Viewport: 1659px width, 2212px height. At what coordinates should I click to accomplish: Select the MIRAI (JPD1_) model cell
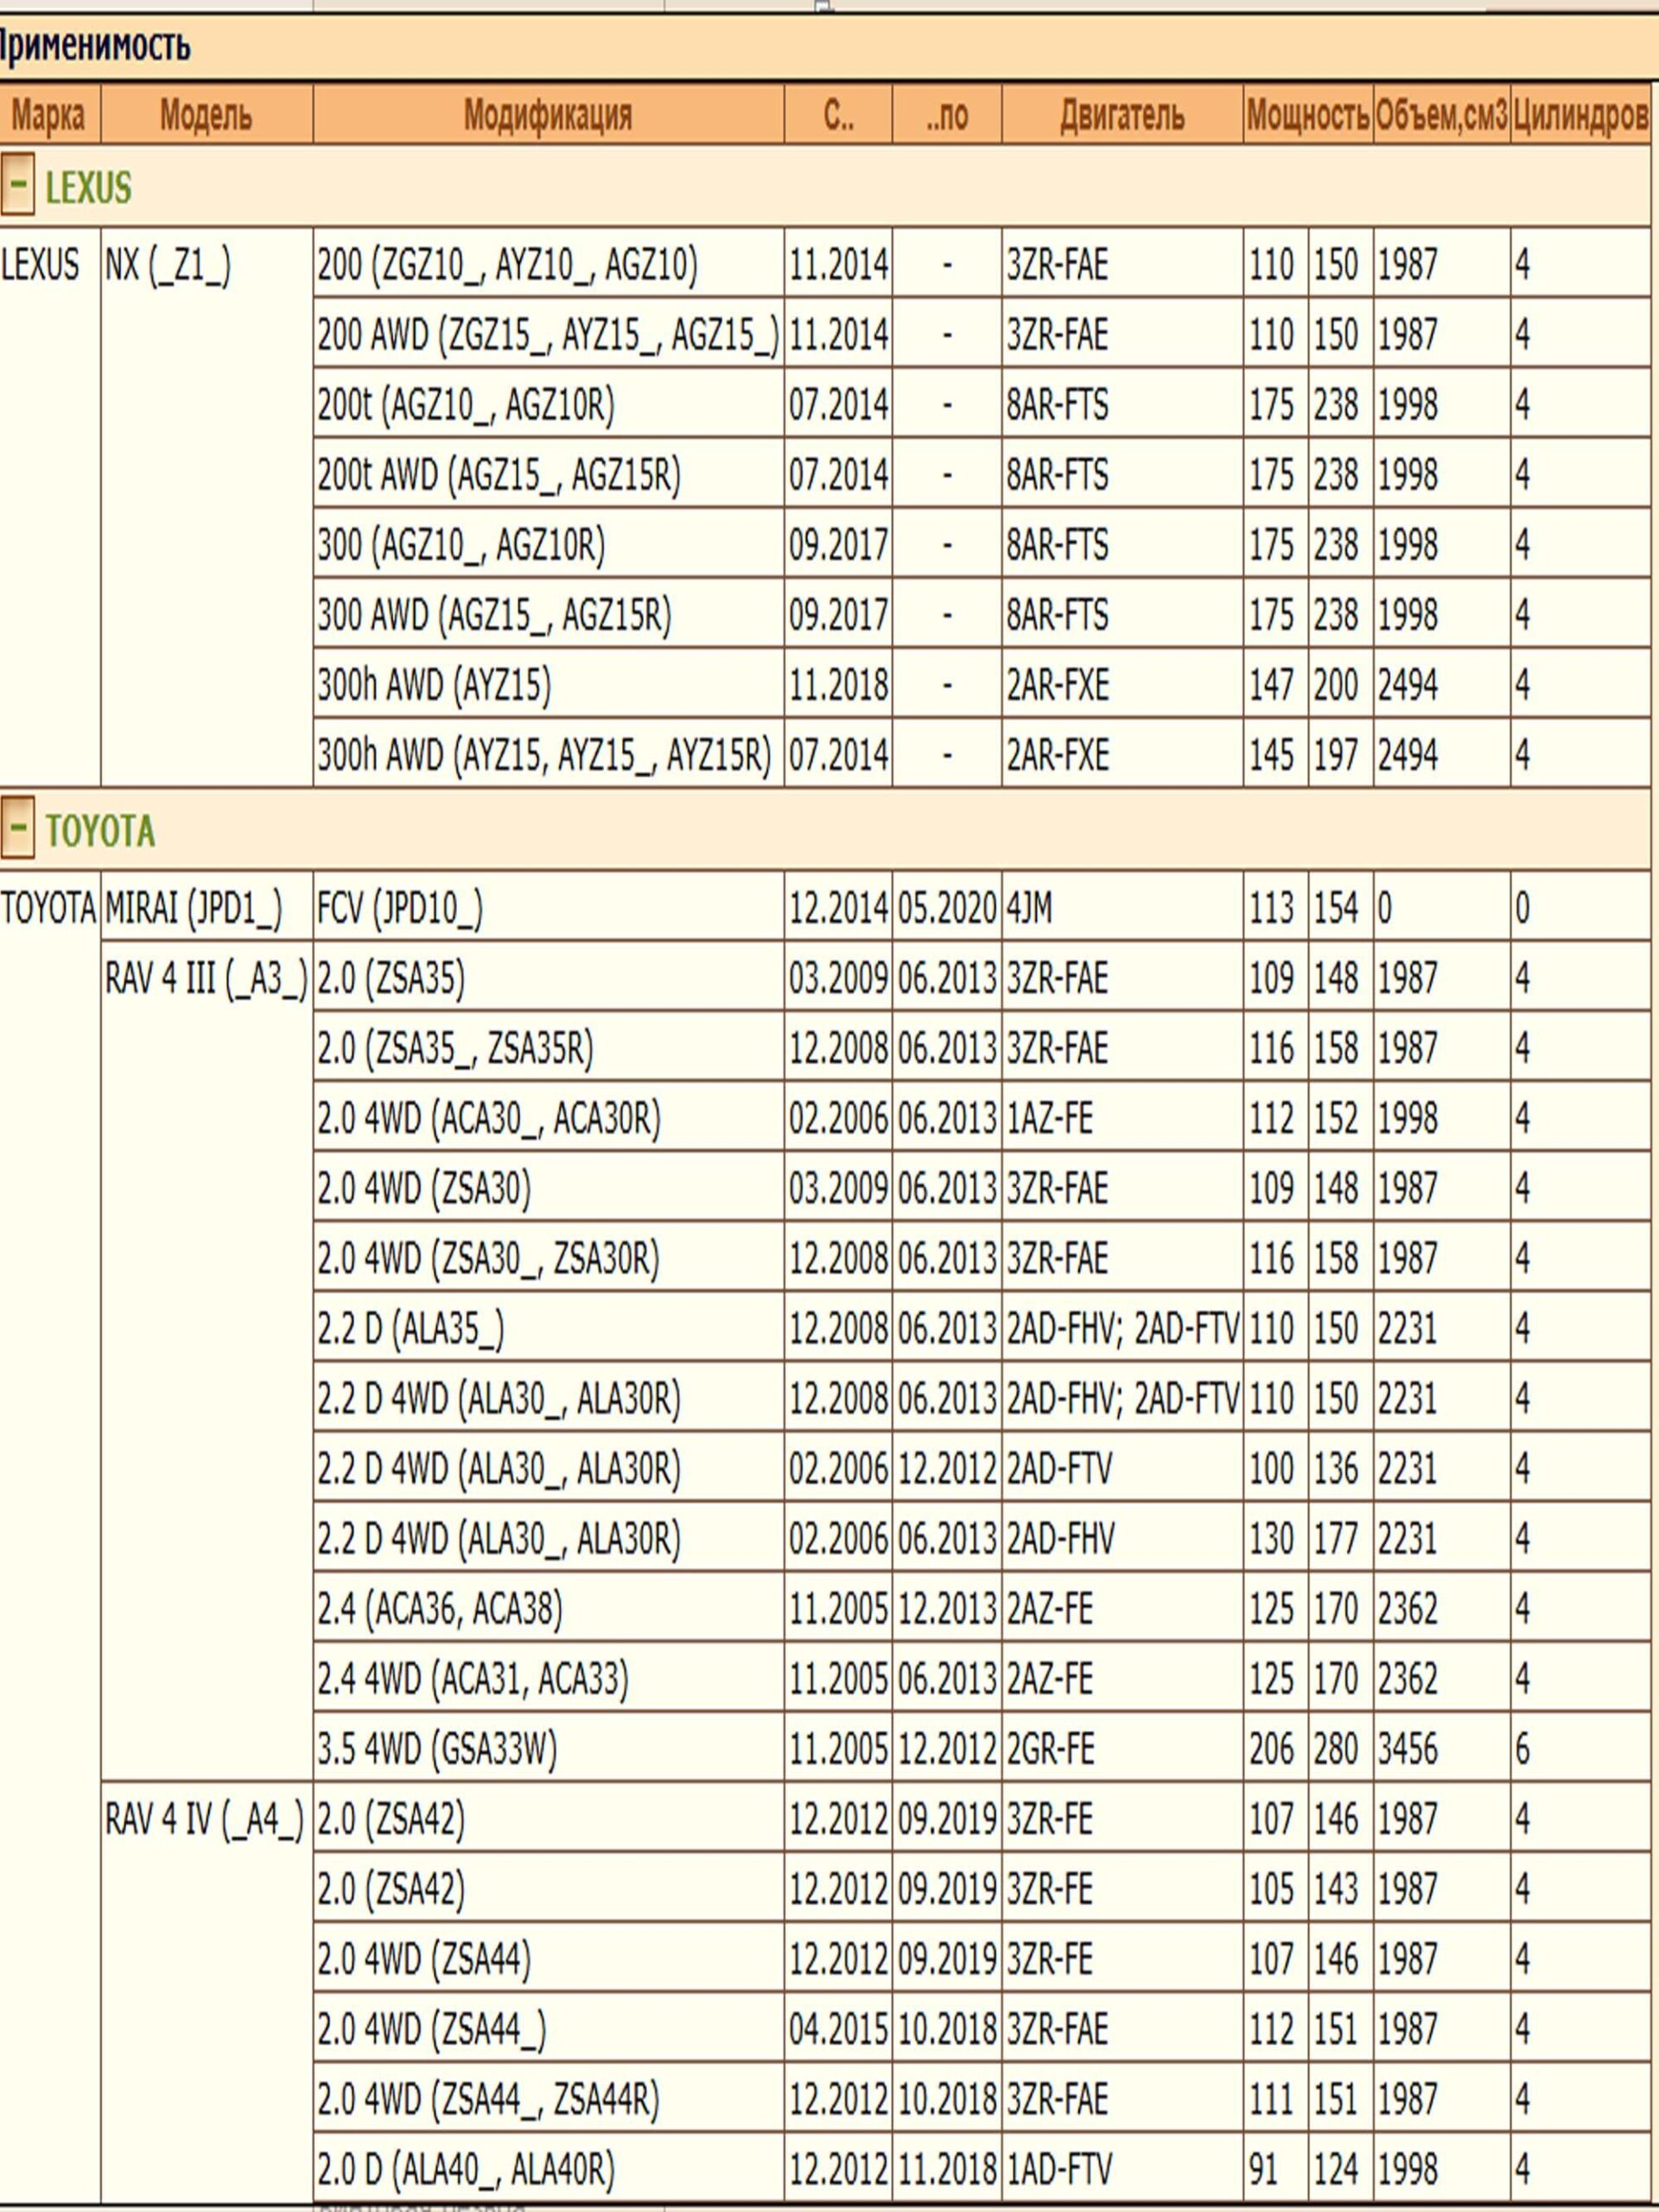tap(194, 908)
